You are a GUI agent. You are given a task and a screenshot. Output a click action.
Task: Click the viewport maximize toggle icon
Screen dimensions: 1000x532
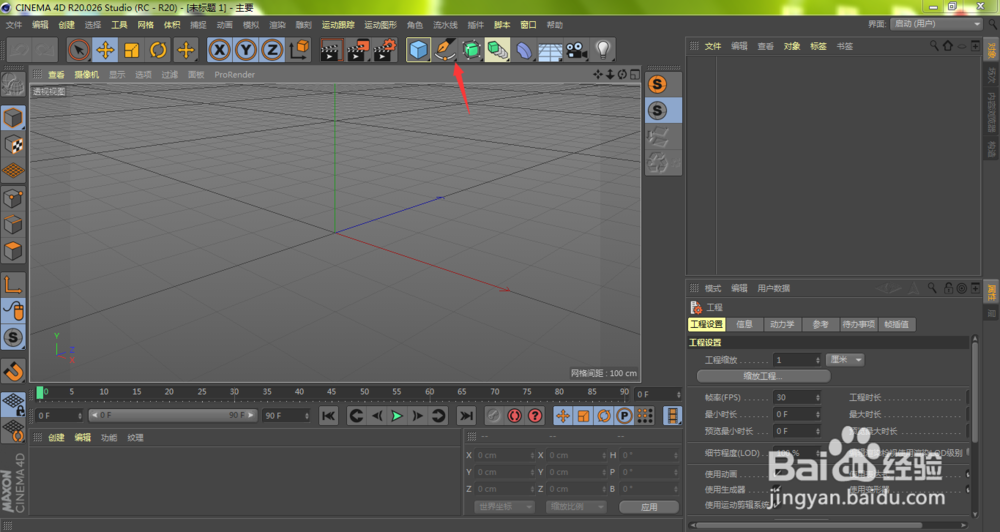click(635, 75)
